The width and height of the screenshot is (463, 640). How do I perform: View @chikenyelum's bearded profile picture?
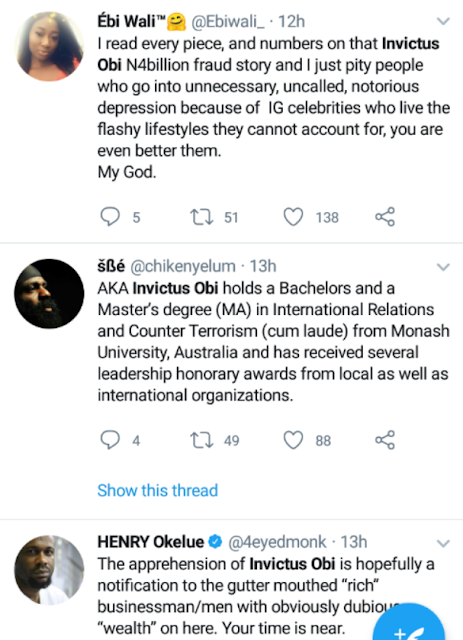[x=49, y=293]
